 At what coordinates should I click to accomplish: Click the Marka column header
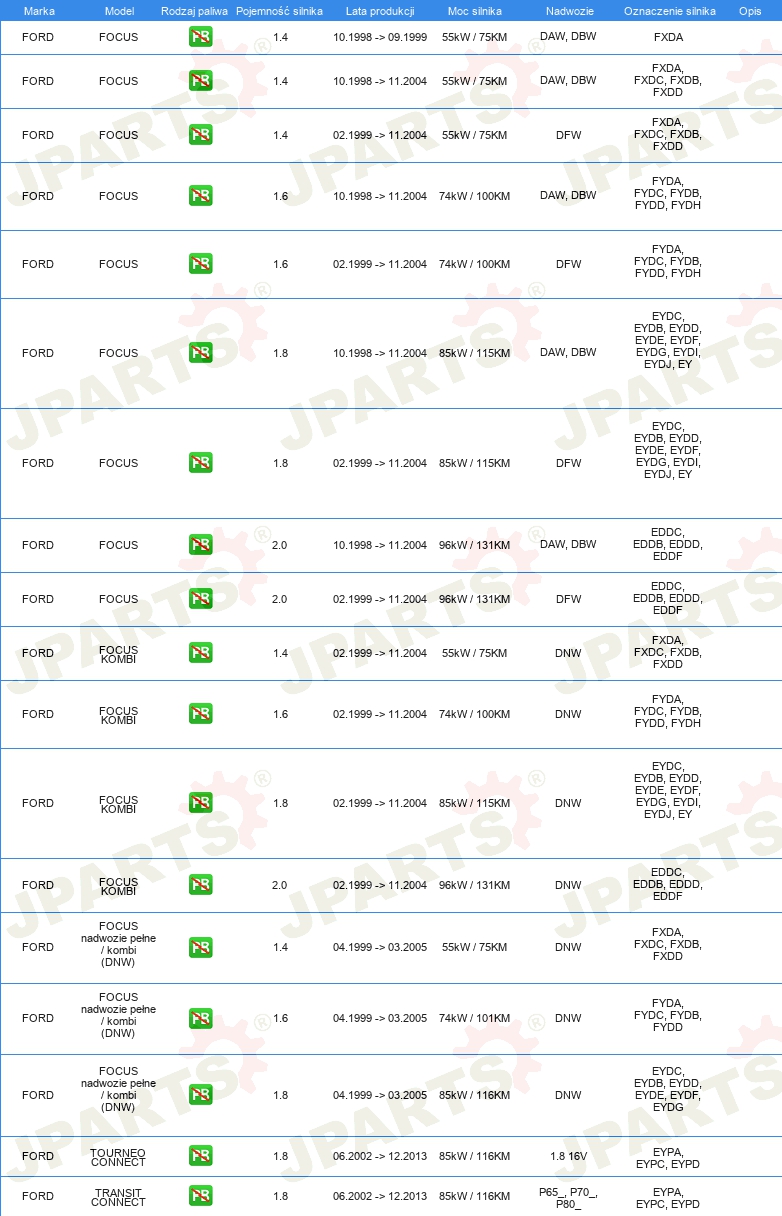click(x=39, y=11)
